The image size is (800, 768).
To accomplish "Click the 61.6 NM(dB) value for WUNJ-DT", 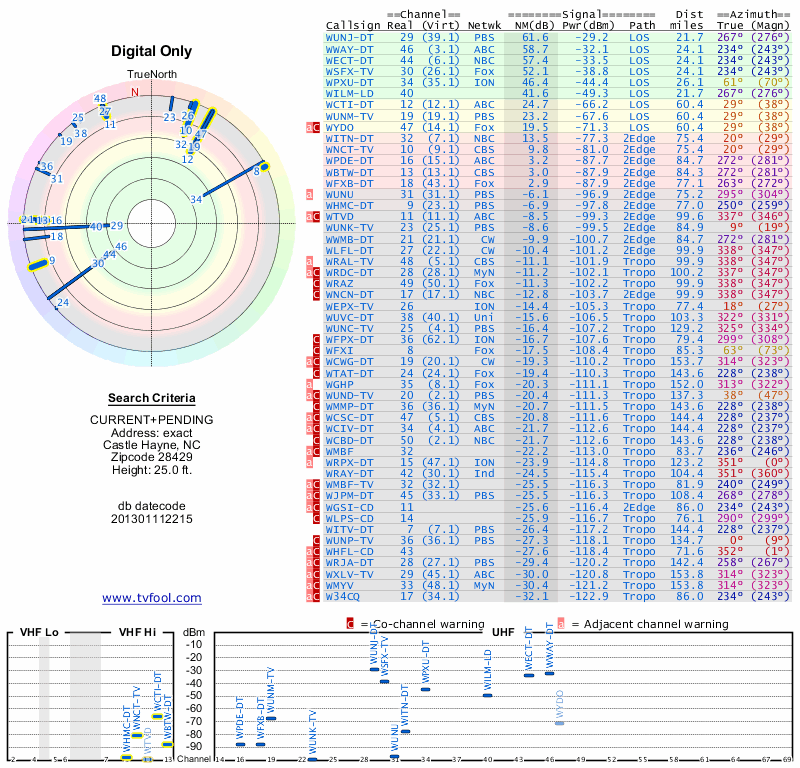I will [x=535, y=38].
